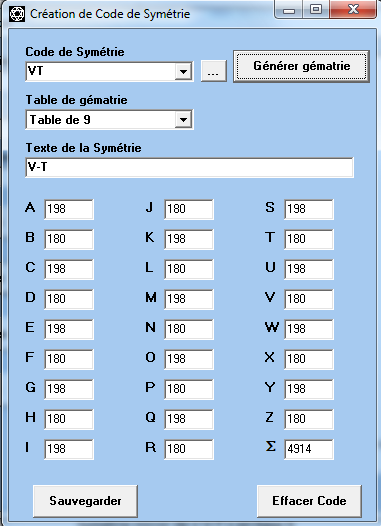Click the Code de Symétrie text box VT

pyautogui.click(x=100, y=71)
